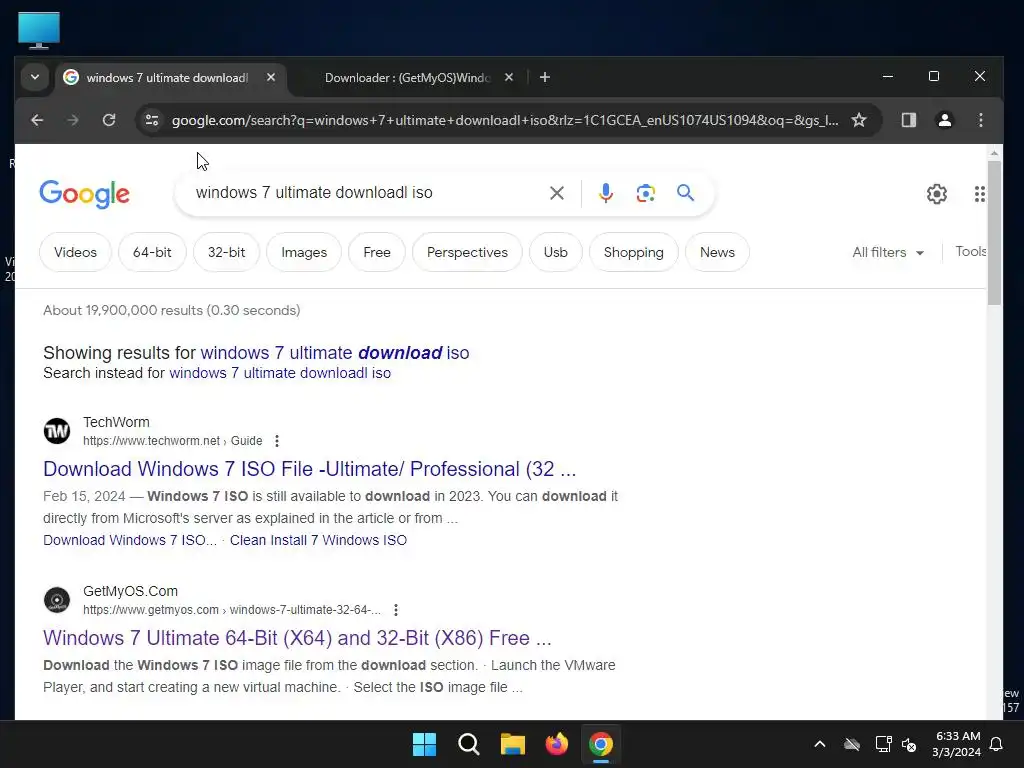Viewport: 1024px width, 768px height.
Task: Apply the 64-bit filter chip
Action: pos(152,252)
